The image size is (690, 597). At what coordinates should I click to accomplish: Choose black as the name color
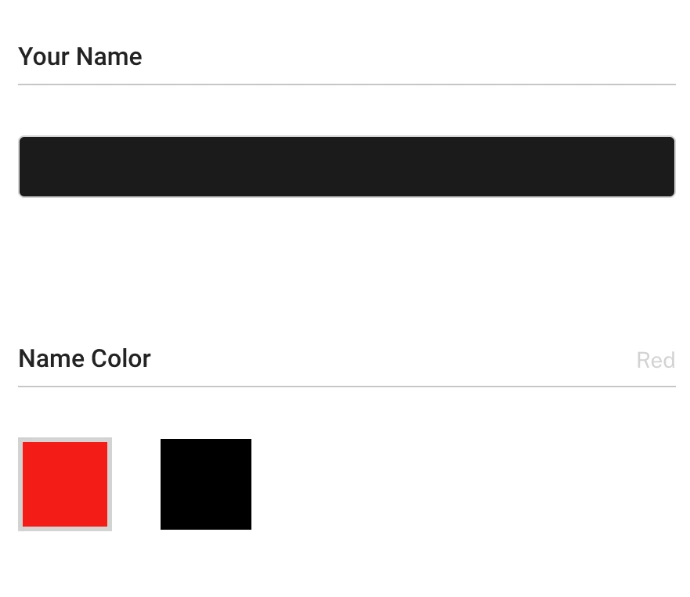tap(206, 484)
